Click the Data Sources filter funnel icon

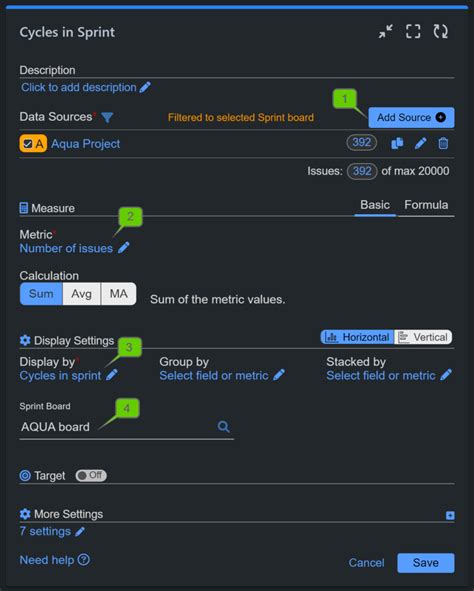click(107, 118)
